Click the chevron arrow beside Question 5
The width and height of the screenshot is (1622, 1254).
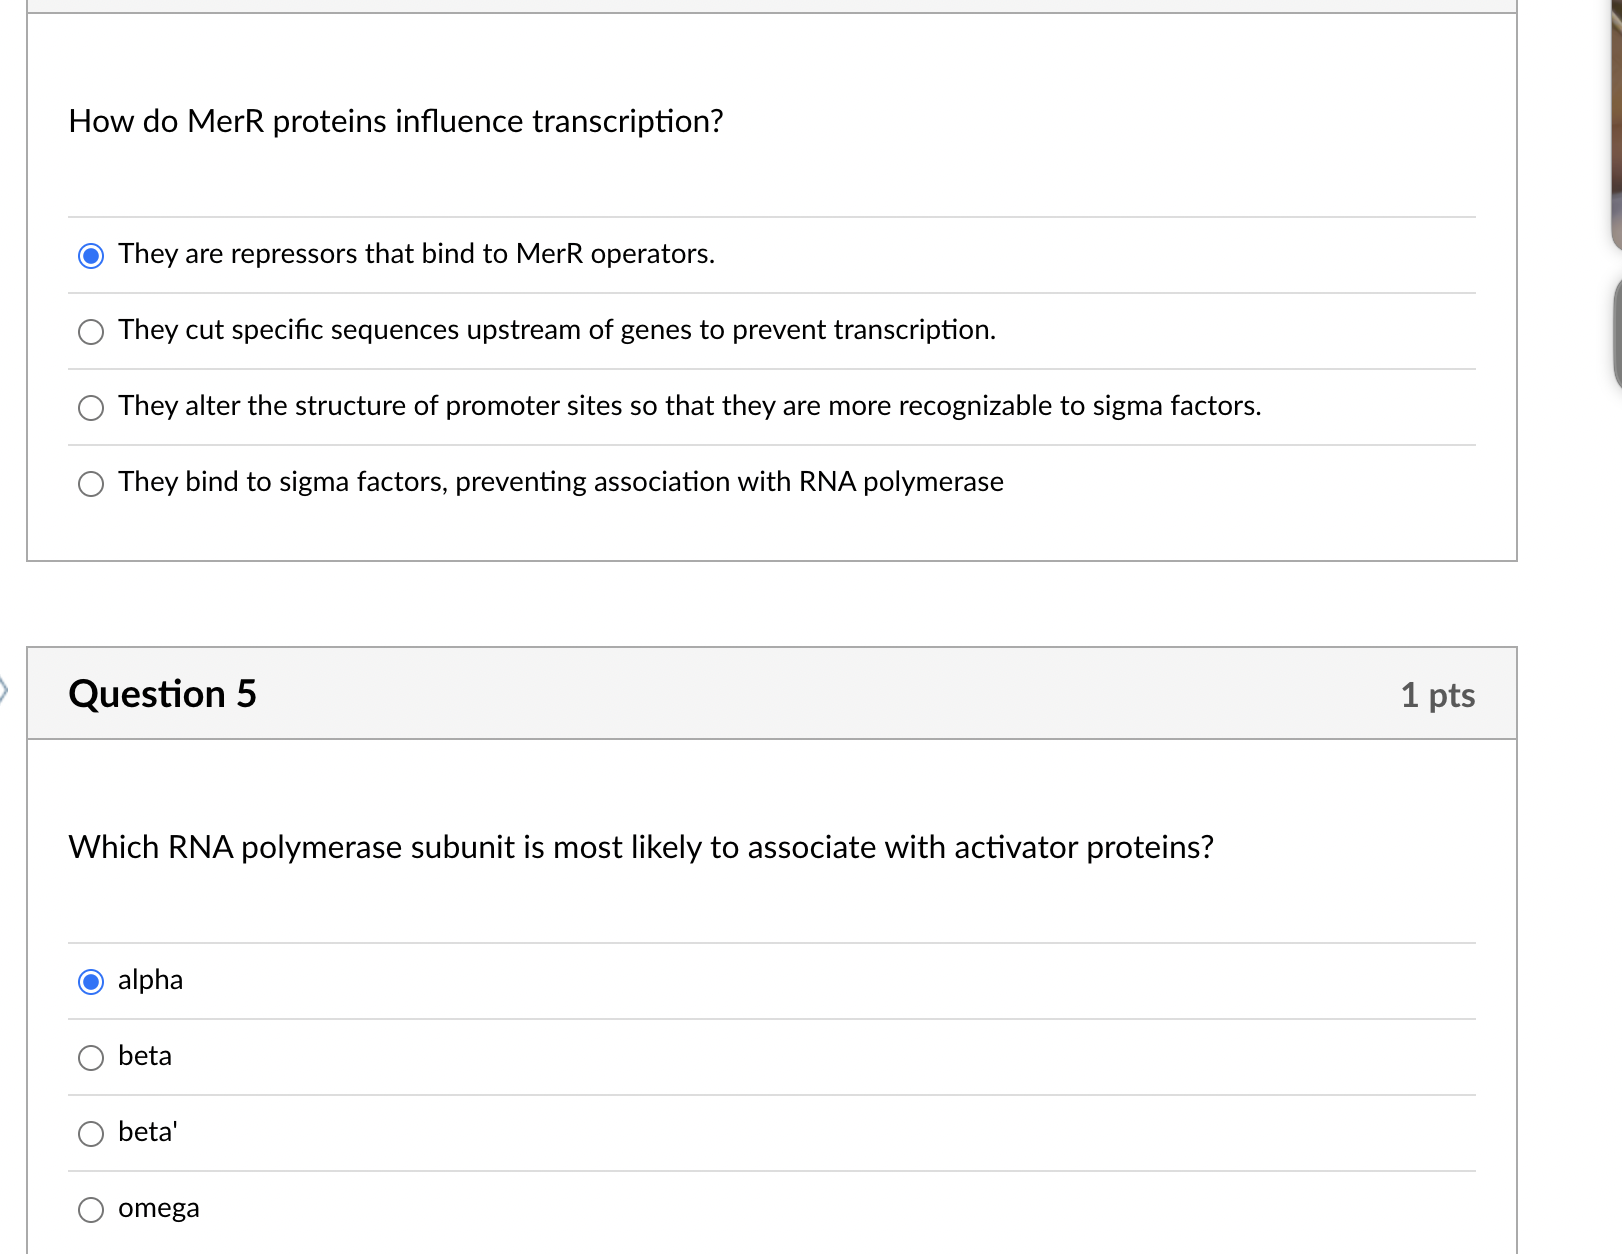point(5,691)
